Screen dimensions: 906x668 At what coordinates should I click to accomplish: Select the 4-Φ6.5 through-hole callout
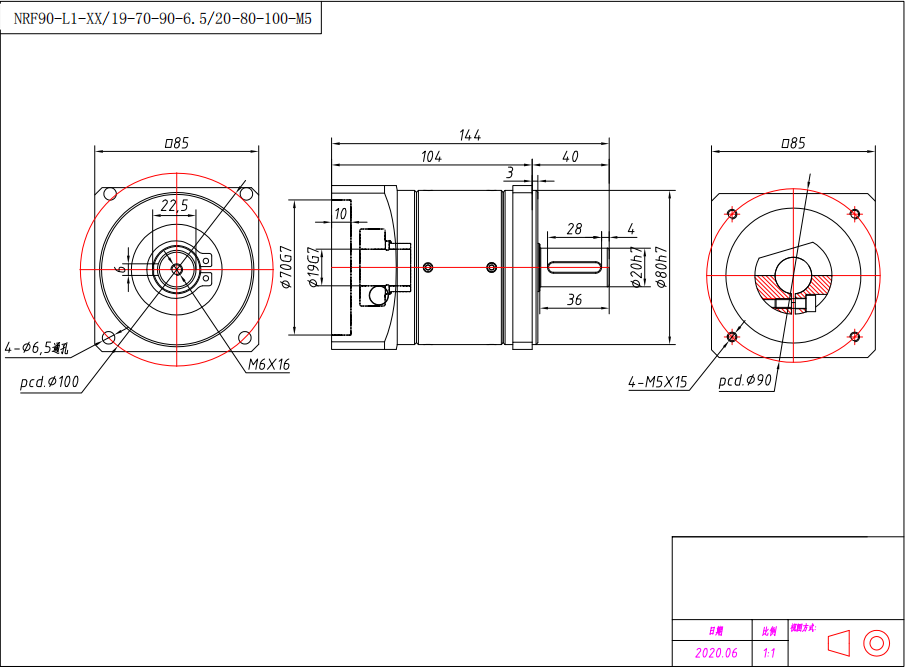click(37, 349)
